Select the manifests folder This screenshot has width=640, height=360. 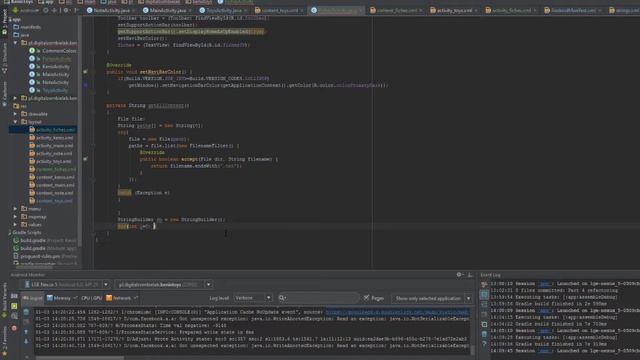30,27
